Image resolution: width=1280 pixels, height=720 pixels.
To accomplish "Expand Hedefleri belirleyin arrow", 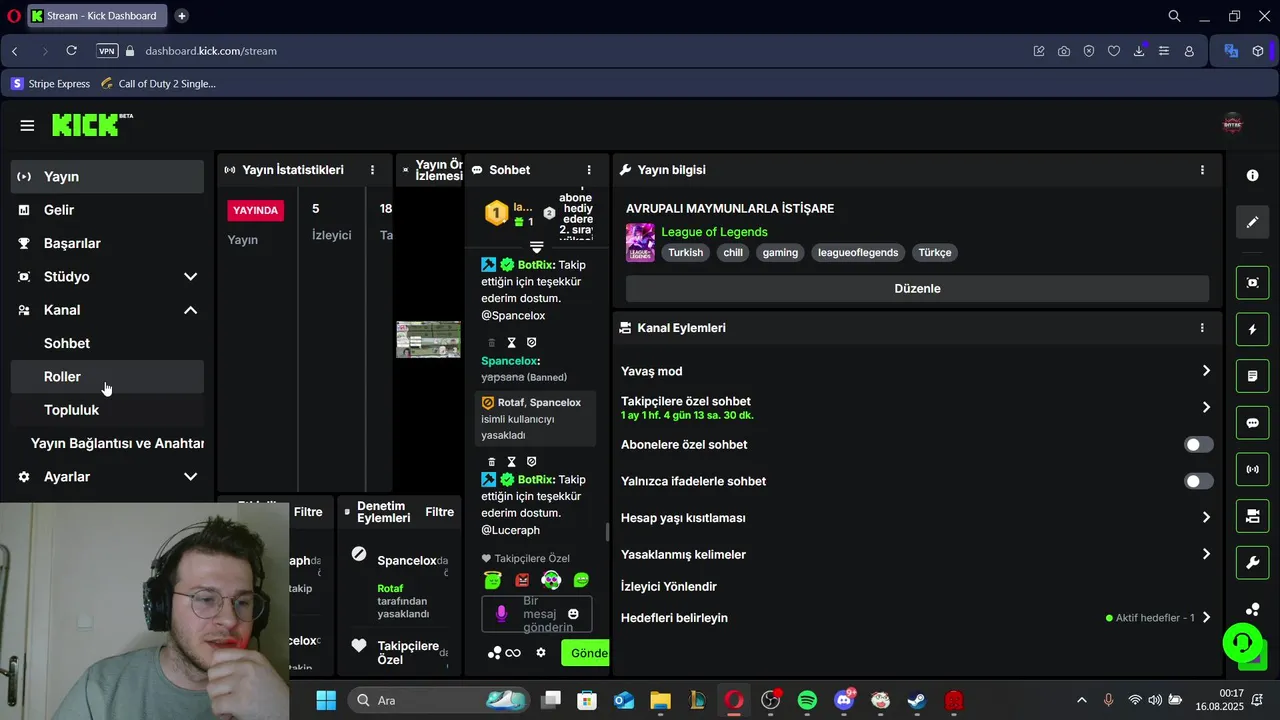I will (1206, 618).
